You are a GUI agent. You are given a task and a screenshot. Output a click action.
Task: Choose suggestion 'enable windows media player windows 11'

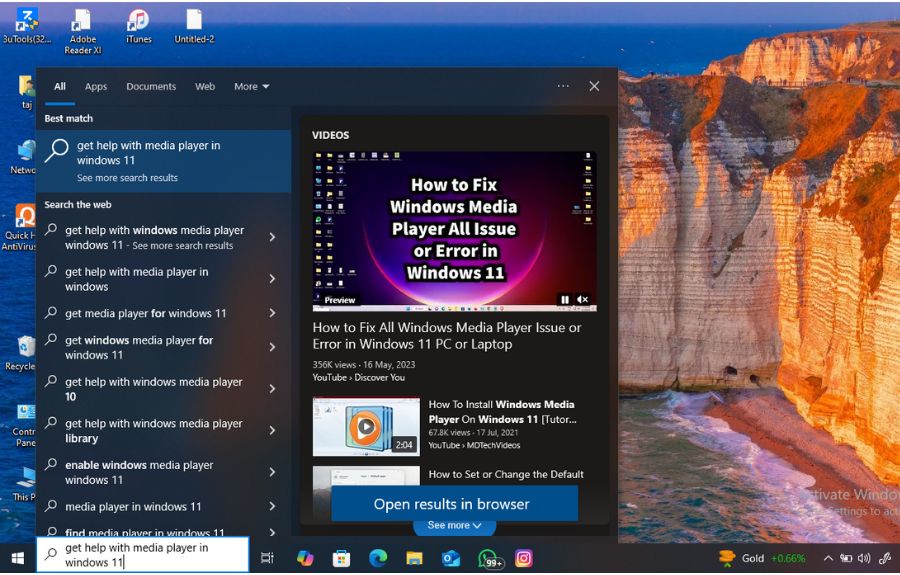tap(139, 472)
